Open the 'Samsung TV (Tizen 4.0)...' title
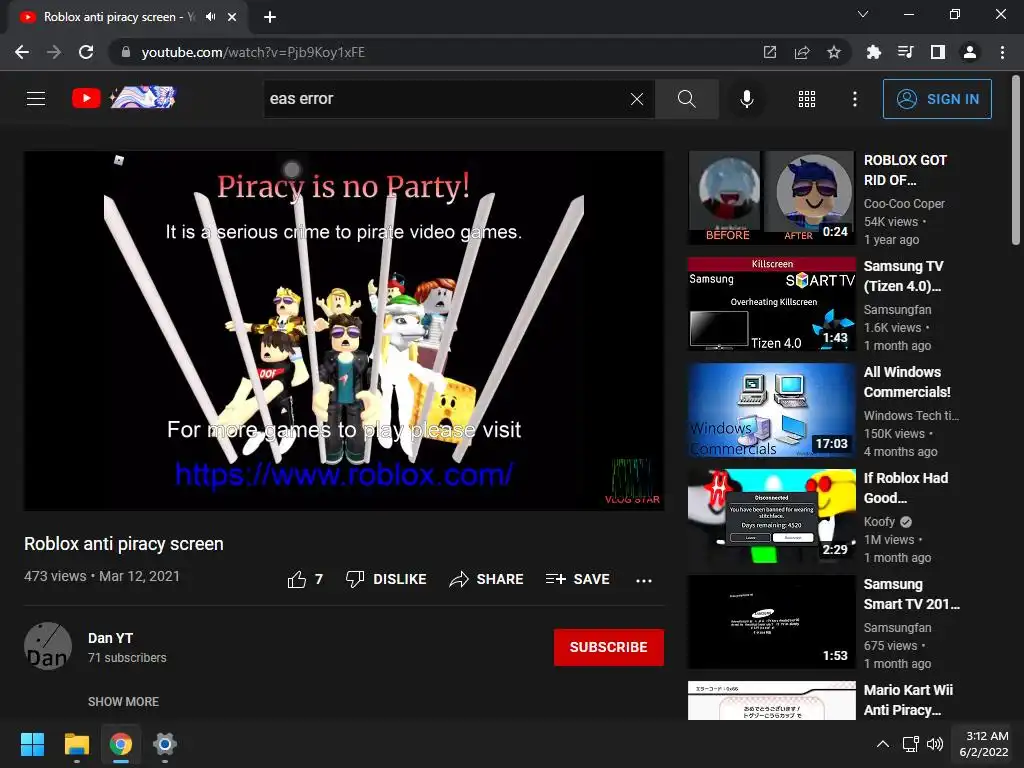This screenshot has width=1024, height=768. [904, 276]
